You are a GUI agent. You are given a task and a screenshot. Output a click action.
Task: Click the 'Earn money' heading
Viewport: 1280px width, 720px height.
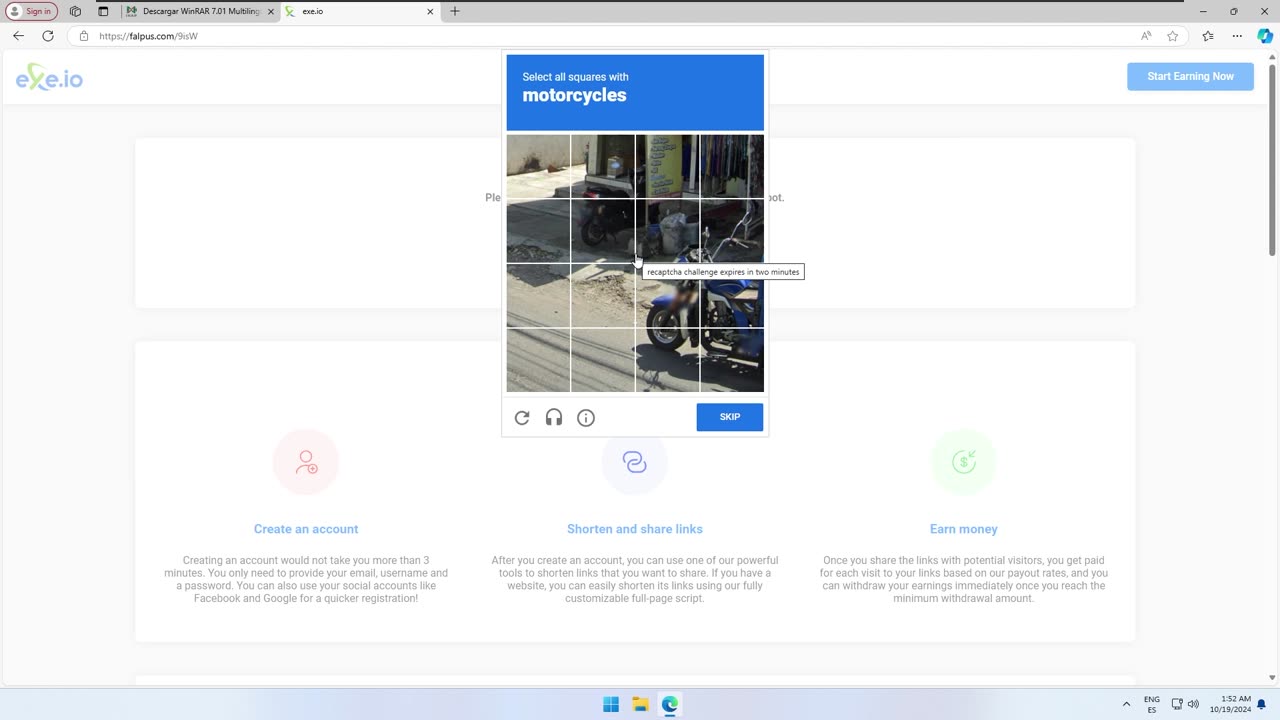point(964,529)
